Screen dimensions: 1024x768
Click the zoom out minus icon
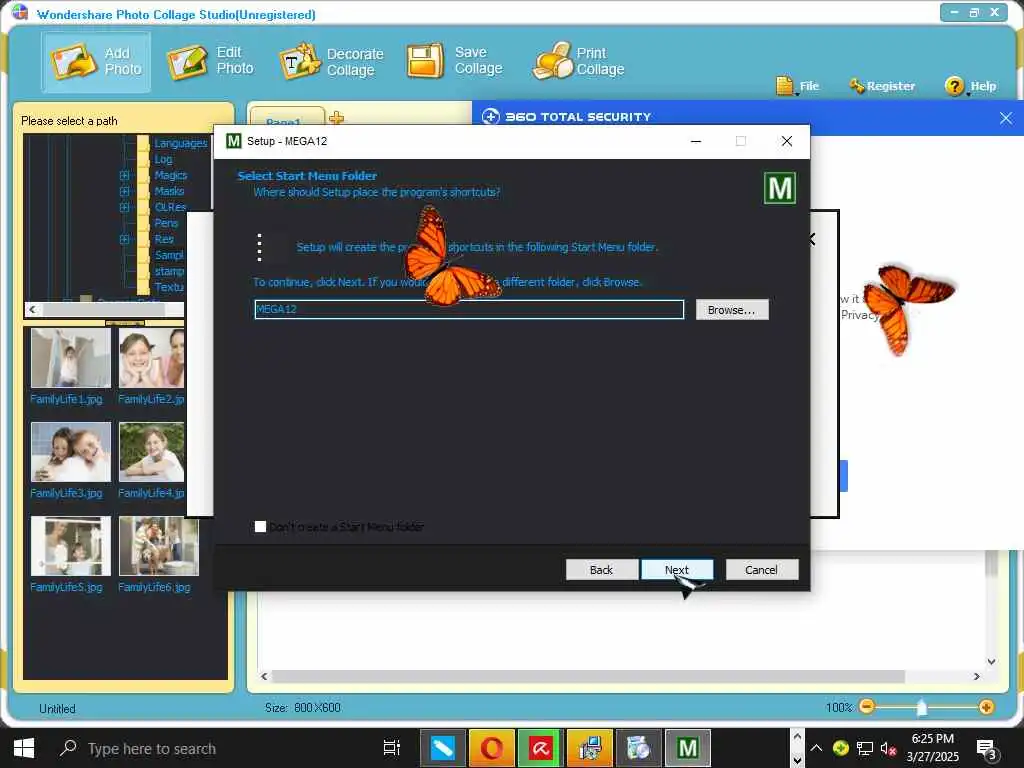click(x=867, y=707)
